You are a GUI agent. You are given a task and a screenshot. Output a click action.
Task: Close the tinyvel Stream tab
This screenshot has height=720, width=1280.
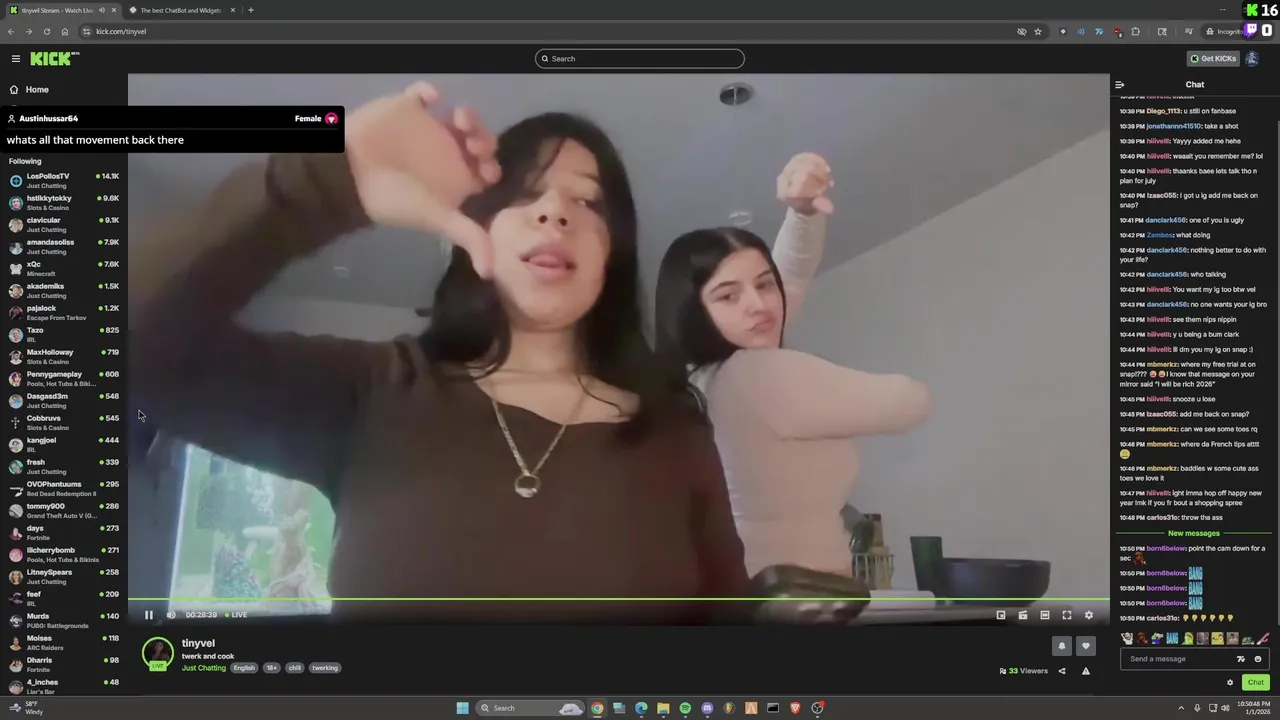pyautogui.click(x=115, y=10)
